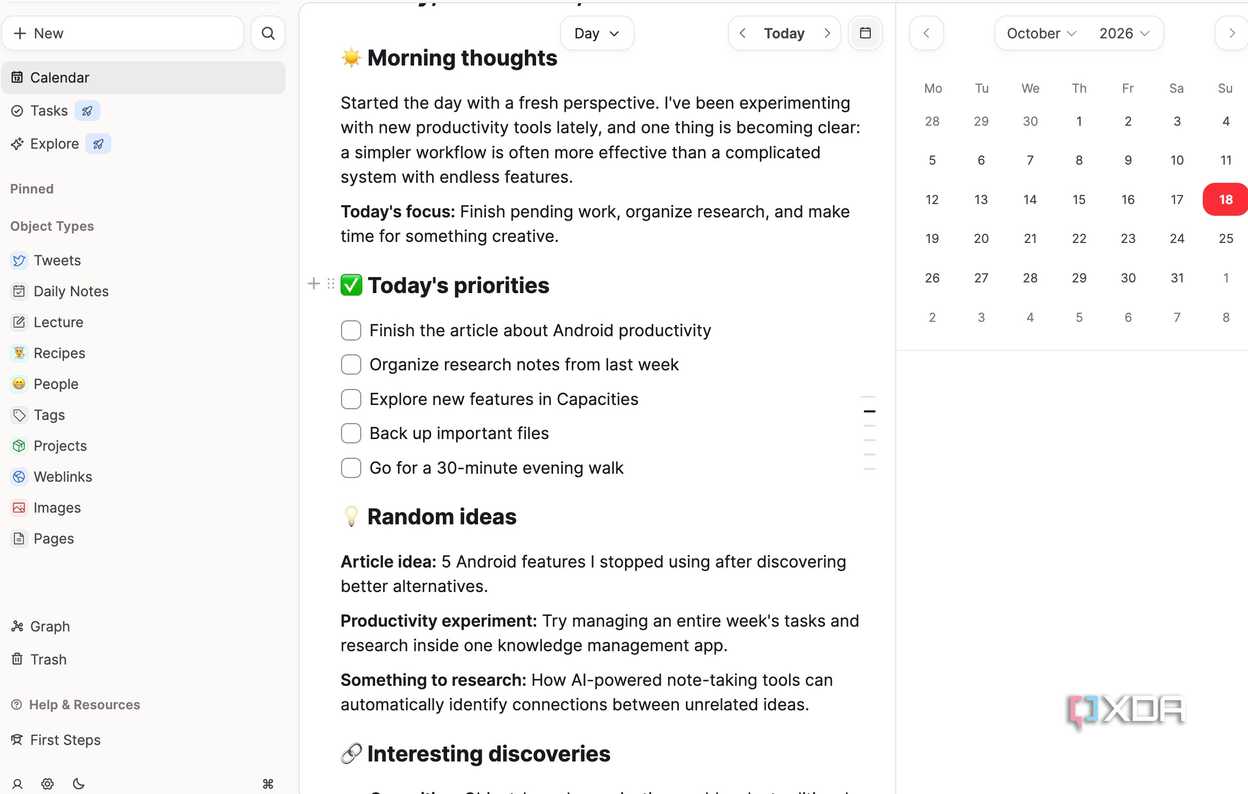Open the October month dropdown
Viewport: 1248px width, 794px height.
[1041, 33]
